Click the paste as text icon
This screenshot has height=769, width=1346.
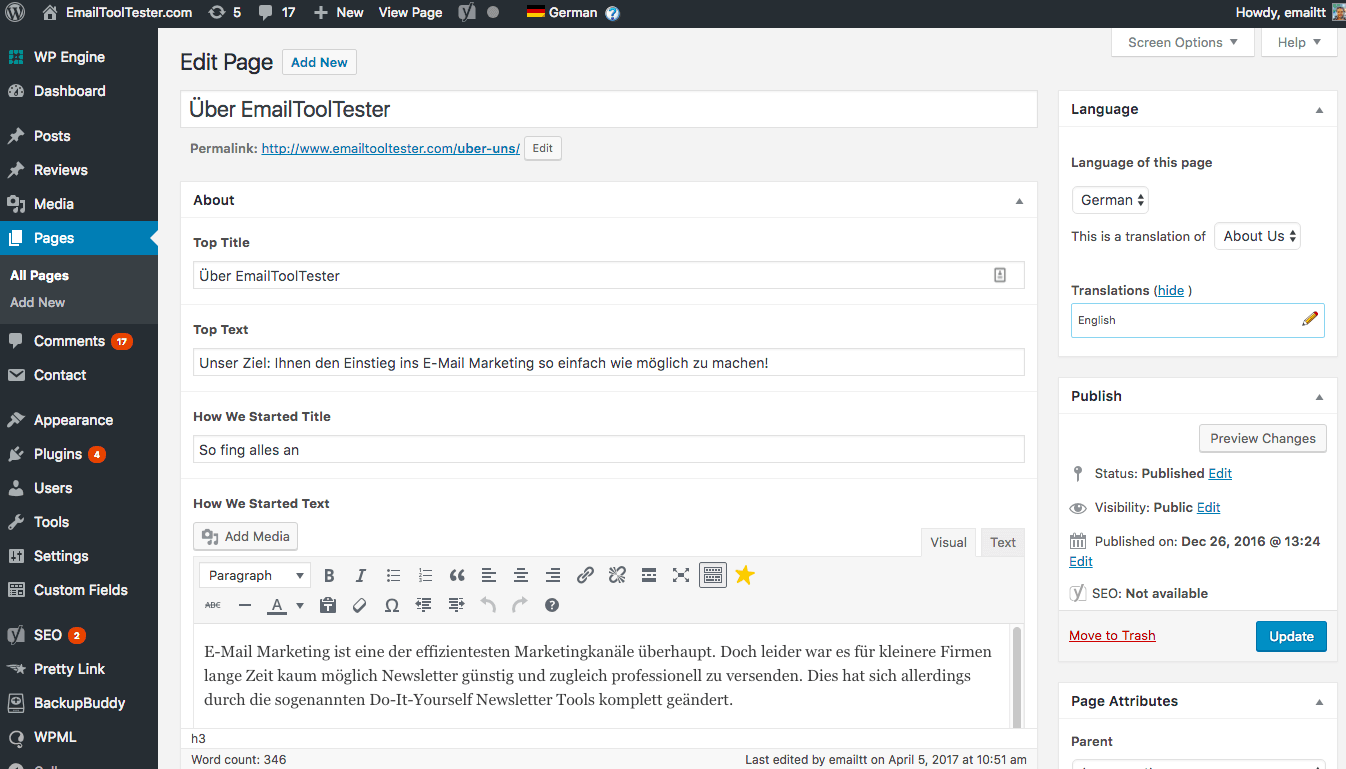(x=327, y=605)
